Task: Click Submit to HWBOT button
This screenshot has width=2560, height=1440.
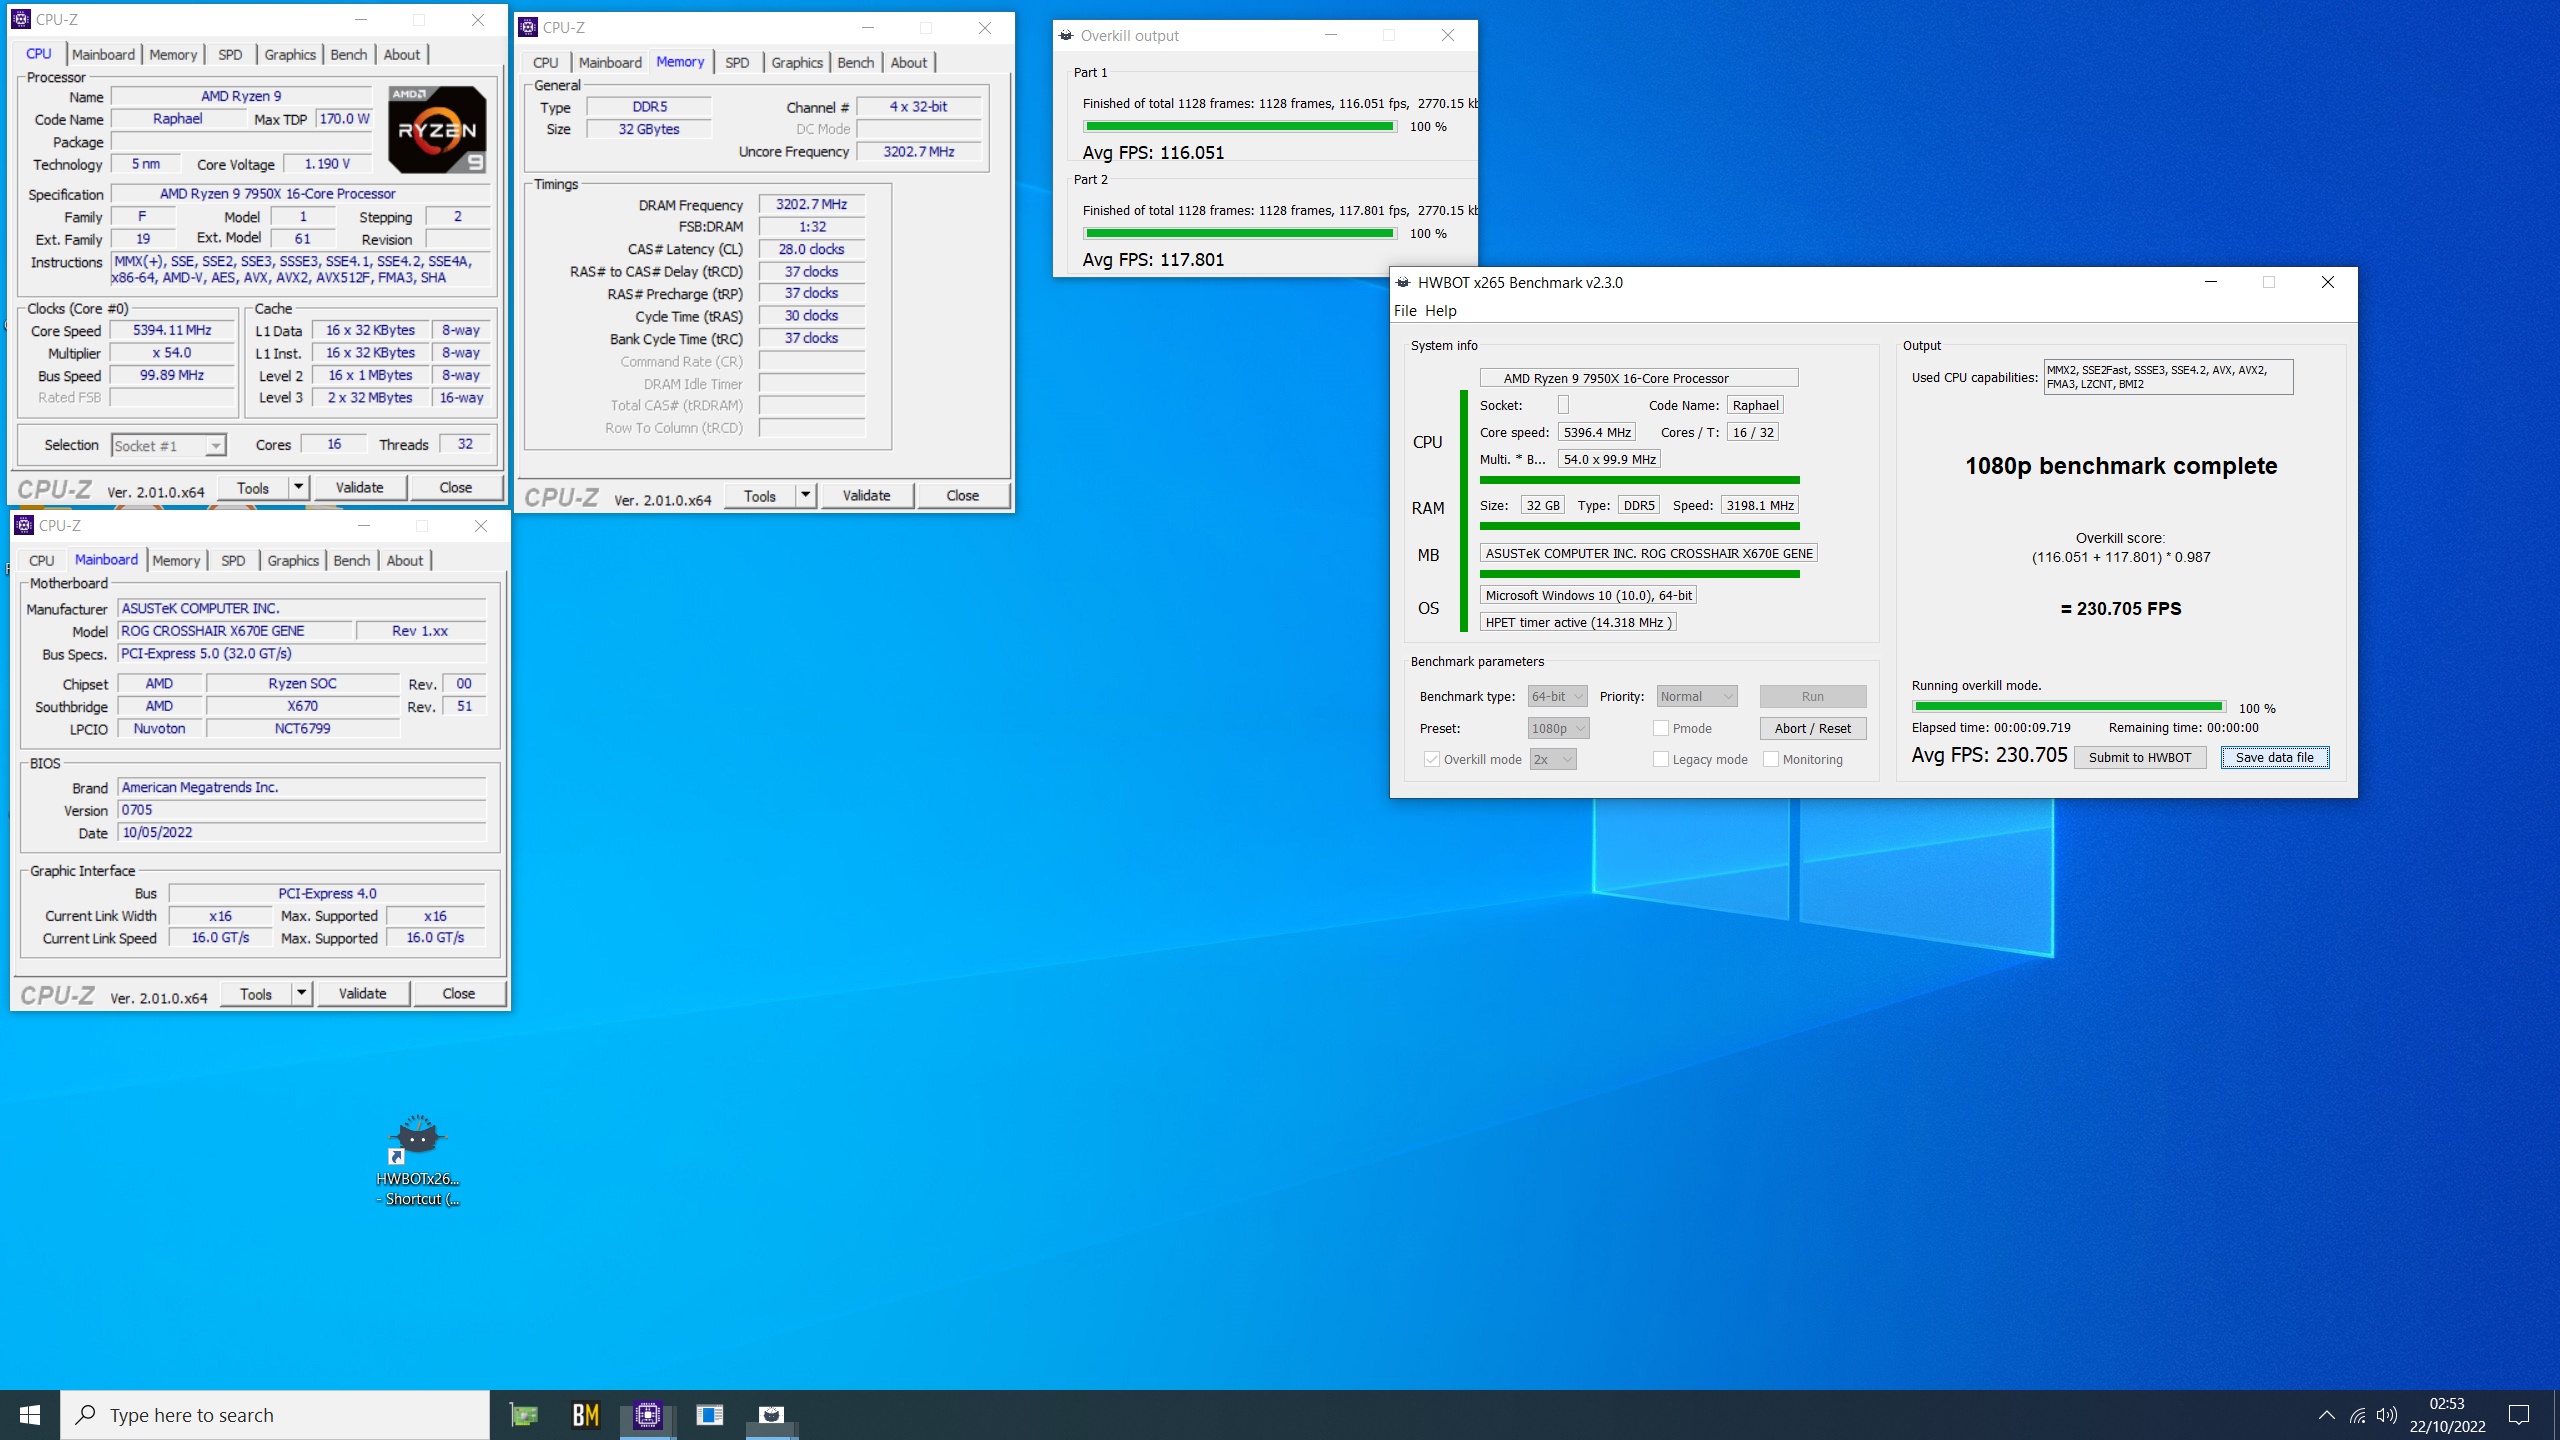Action: click(2140, 757)
